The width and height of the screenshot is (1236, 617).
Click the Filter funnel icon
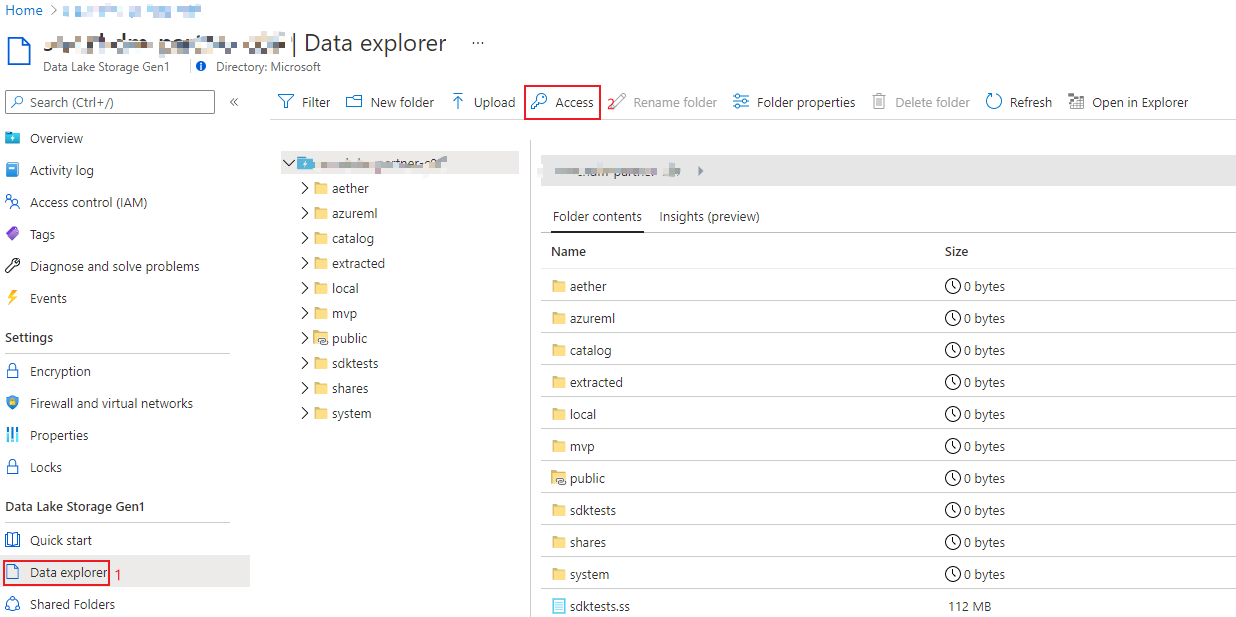tap(286, 102)
